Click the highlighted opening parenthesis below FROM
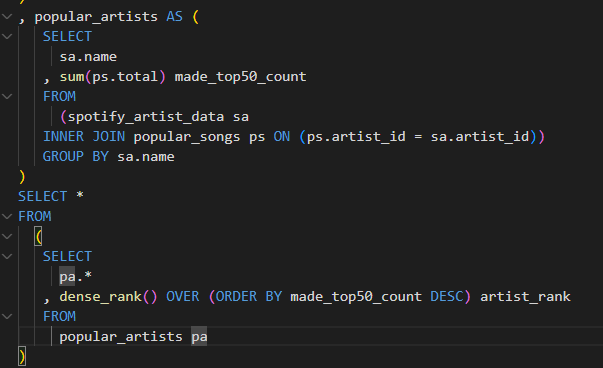Viewport: 603px width, 368px height. [x=38, y=236]
